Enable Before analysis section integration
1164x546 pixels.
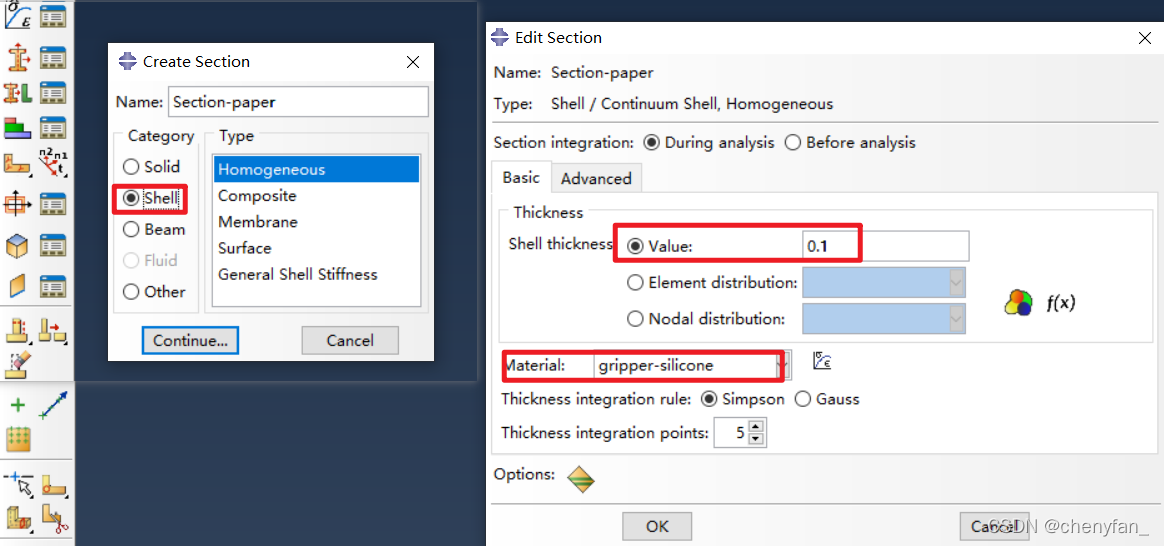[793, 142]
